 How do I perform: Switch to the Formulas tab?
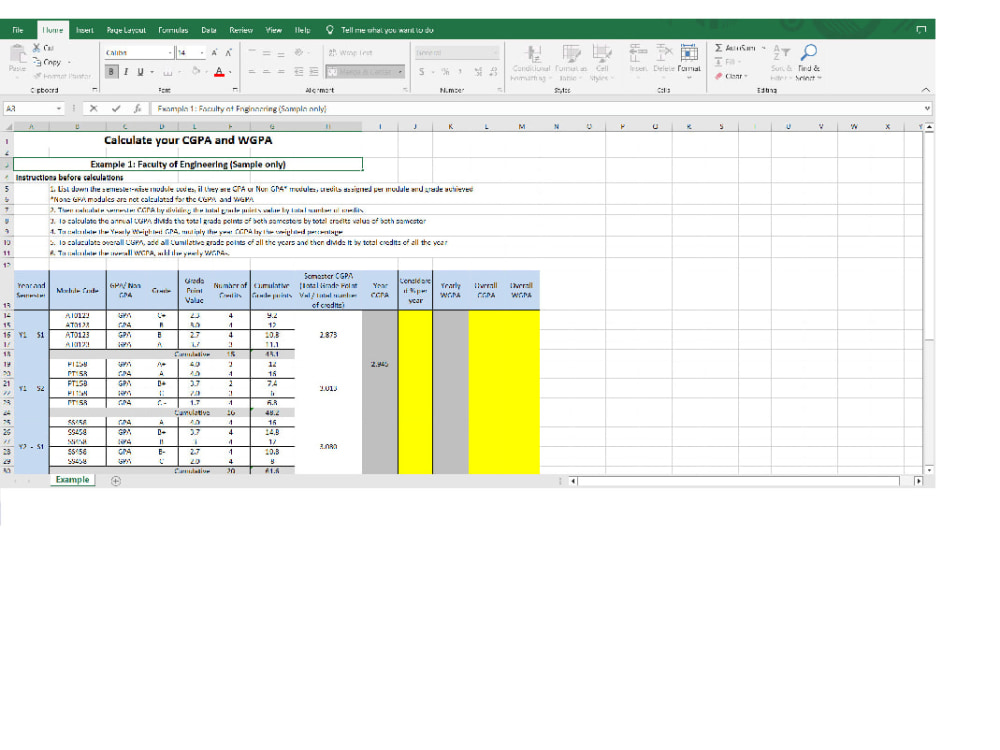pos(173,30)
